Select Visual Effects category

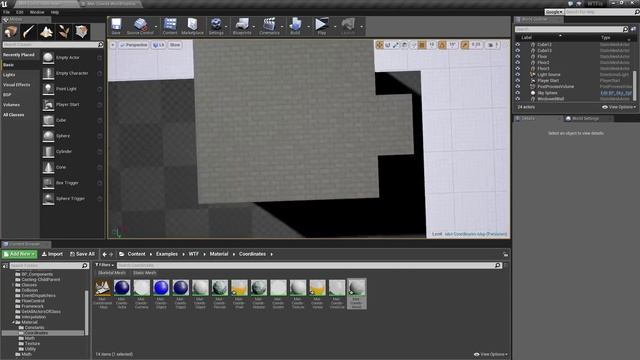pyautogui.click(x=17, y=85)
